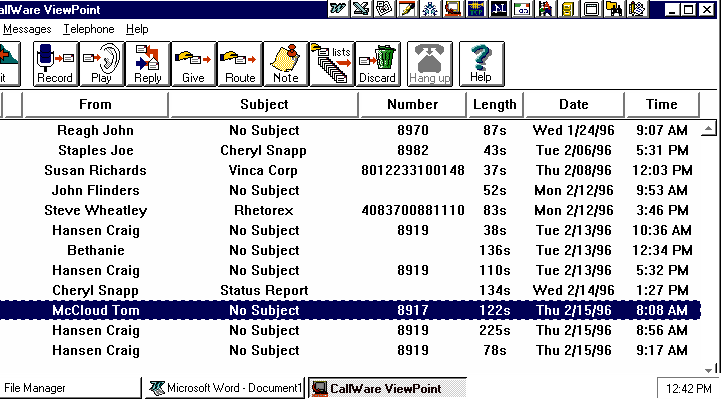The height and width of the screenshot is (401, 721).
Task: Click the Discard trash can button
Action: coord(378,64)
